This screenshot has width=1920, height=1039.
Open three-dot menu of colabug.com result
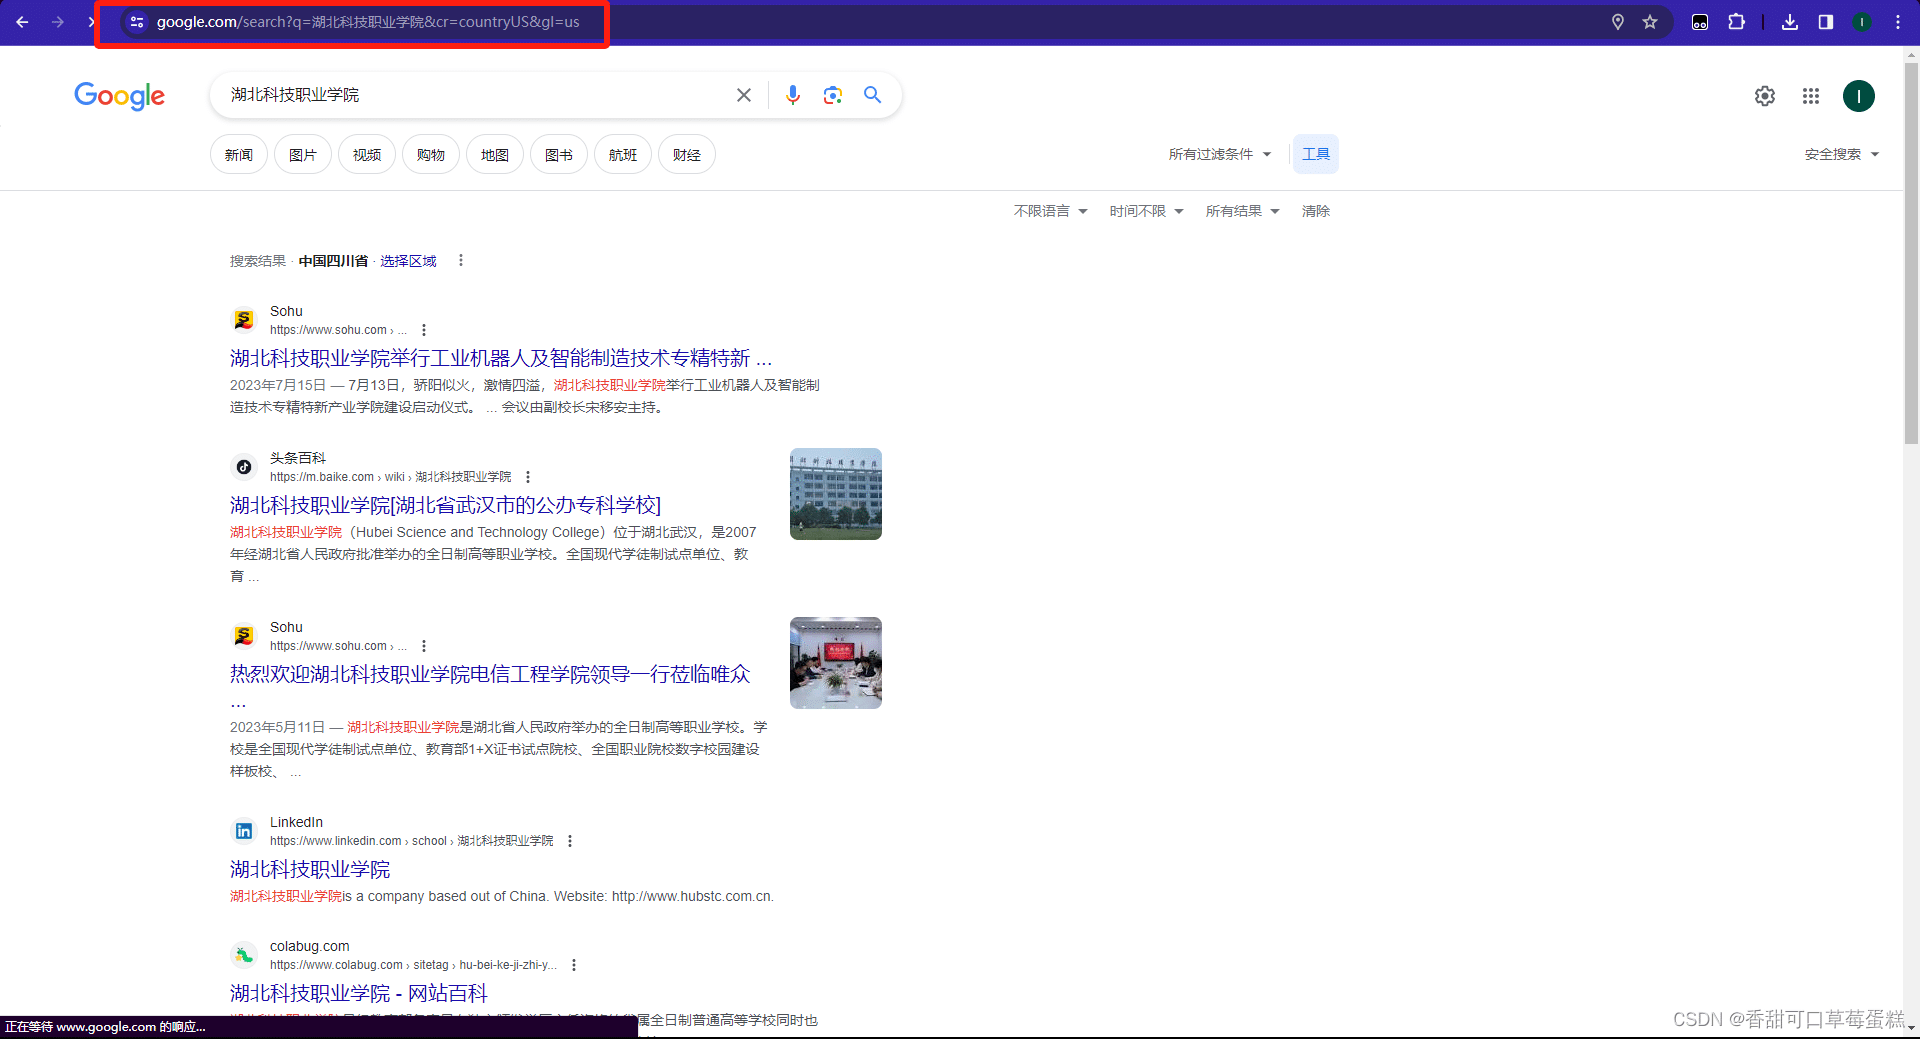(574, 965)
